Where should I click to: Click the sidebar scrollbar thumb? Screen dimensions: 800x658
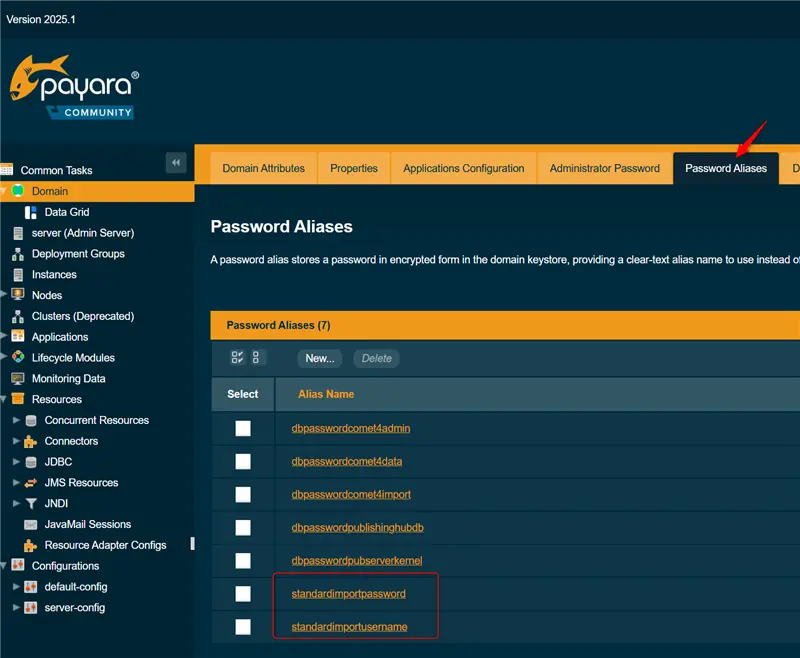pyautogui.click(x=192, y=543)
